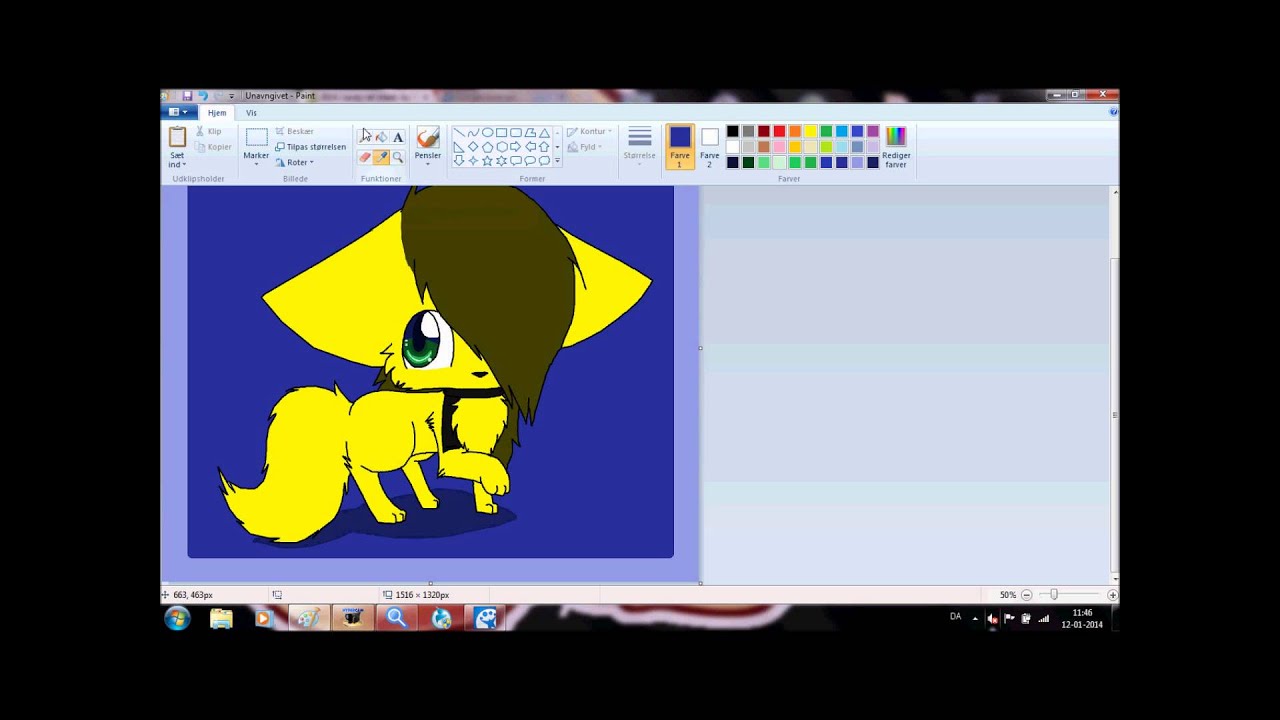Click the Sæt ind clipboard icon

coord(177,138)
